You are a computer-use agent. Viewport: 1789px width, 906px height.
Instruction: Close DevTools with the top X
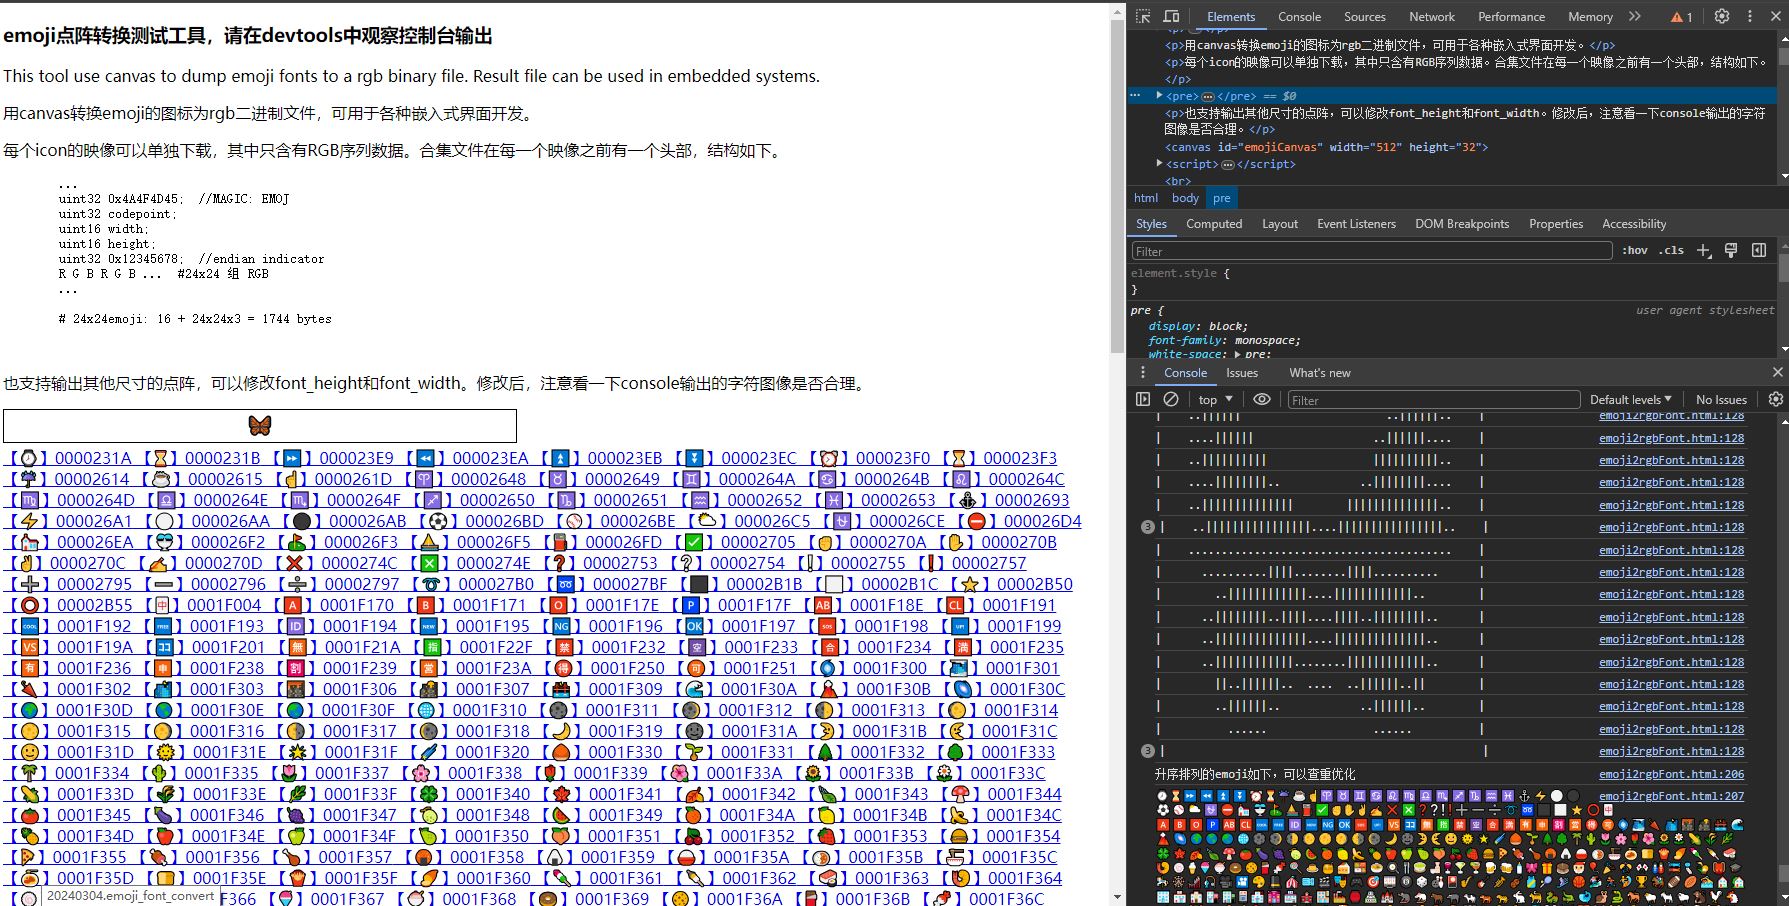1777,16
